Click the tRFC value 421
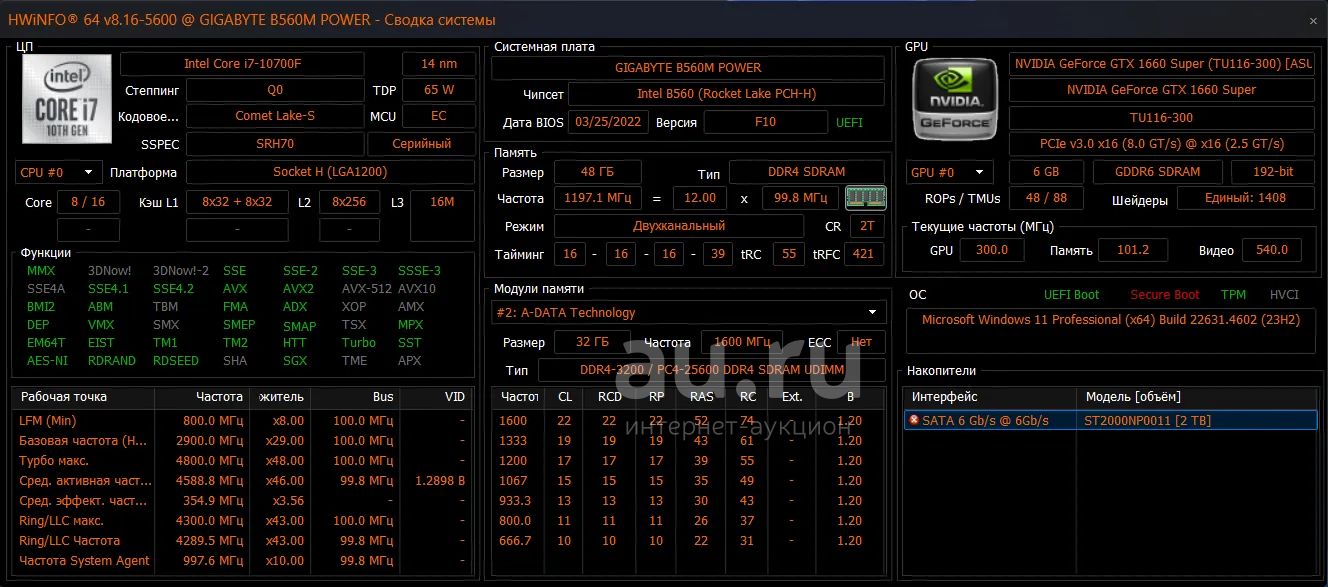Viewport: 1328px width, 587px height. pyautogui.click(x=863, y=254)
